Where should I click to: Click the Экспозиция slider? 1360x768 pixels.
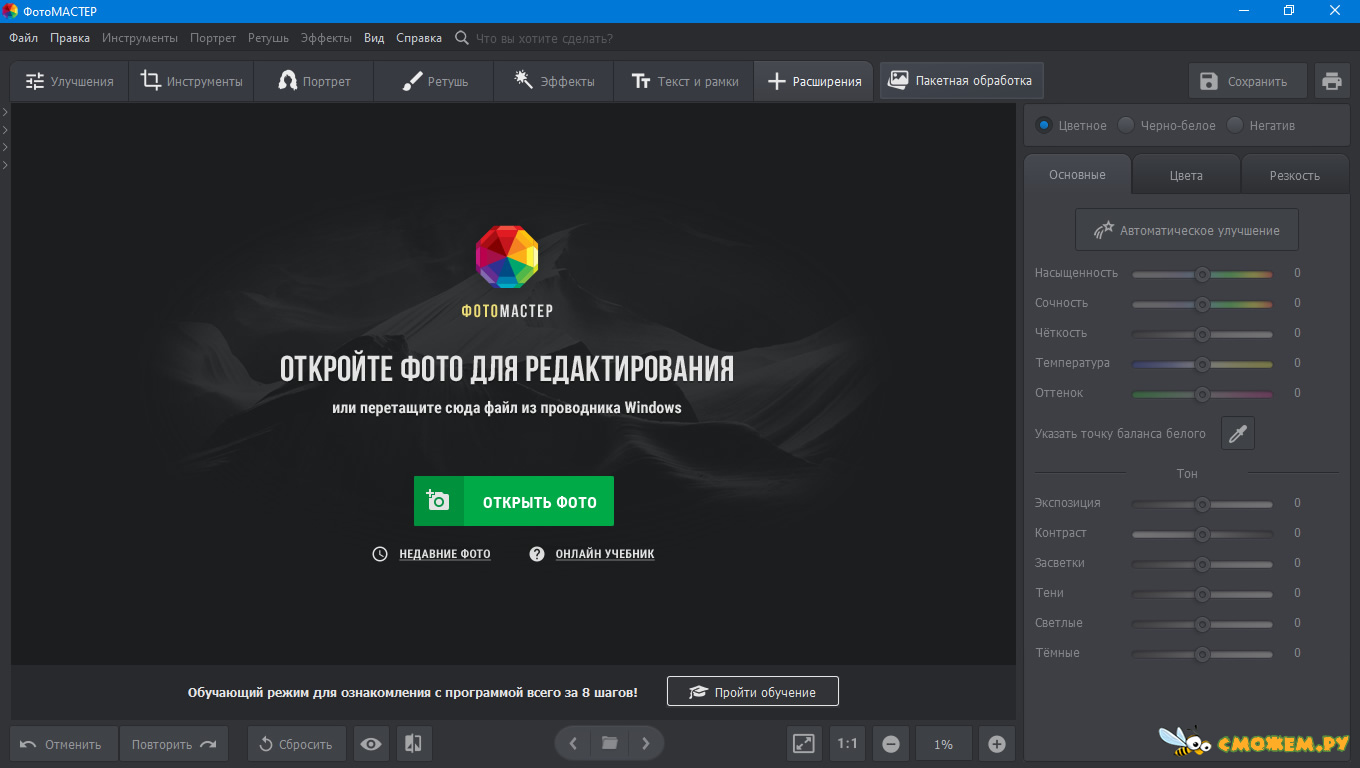point(1202,503)
